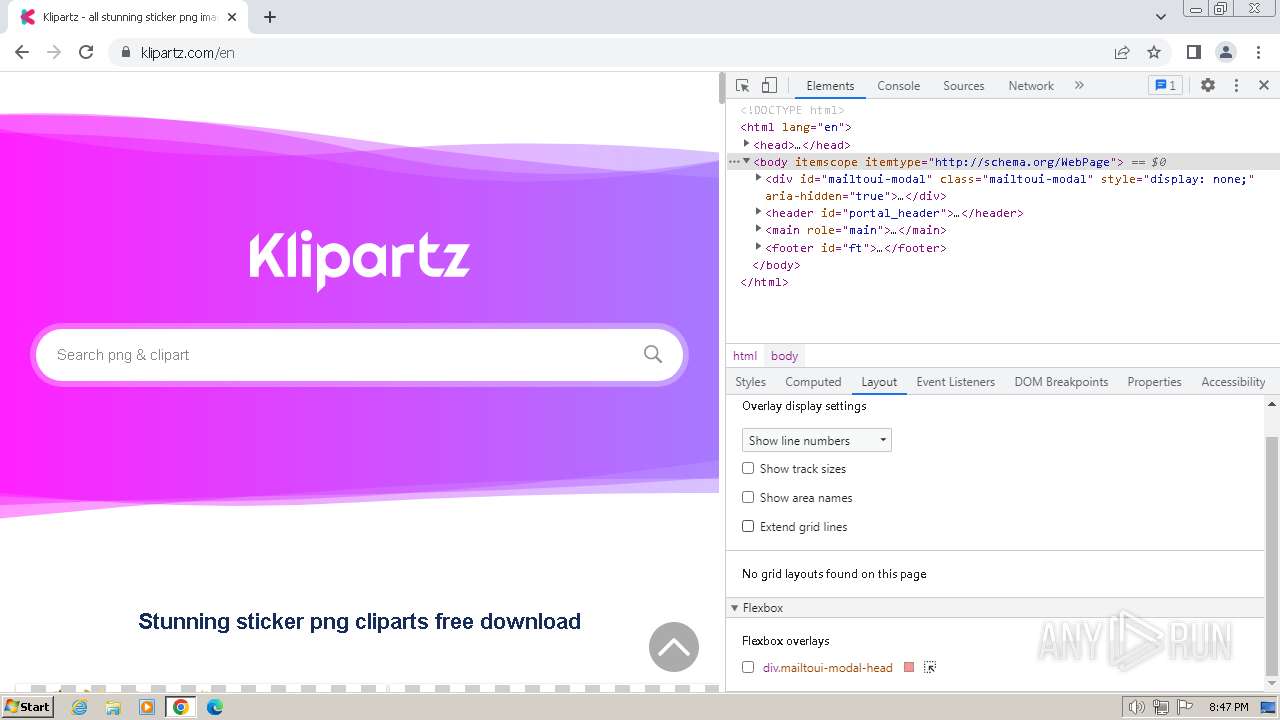The width and height of the screenshot is (1280, 720).
Task: Click the address bar URL
Action: click(x=188, y=52)
